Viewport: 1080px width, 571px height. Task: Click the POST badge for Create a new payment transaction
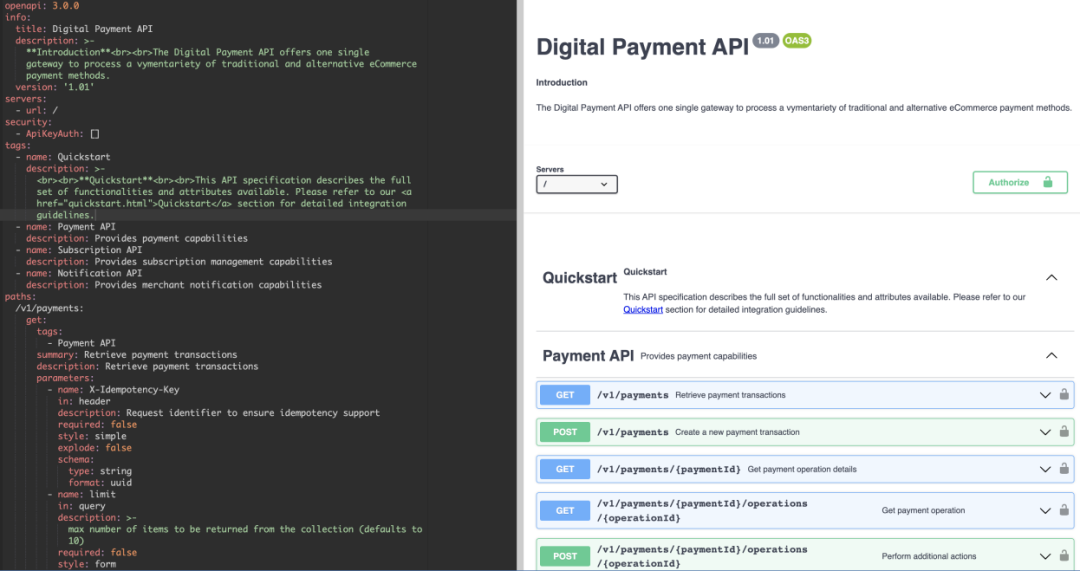pyautogui.click(x=565, y=433)
